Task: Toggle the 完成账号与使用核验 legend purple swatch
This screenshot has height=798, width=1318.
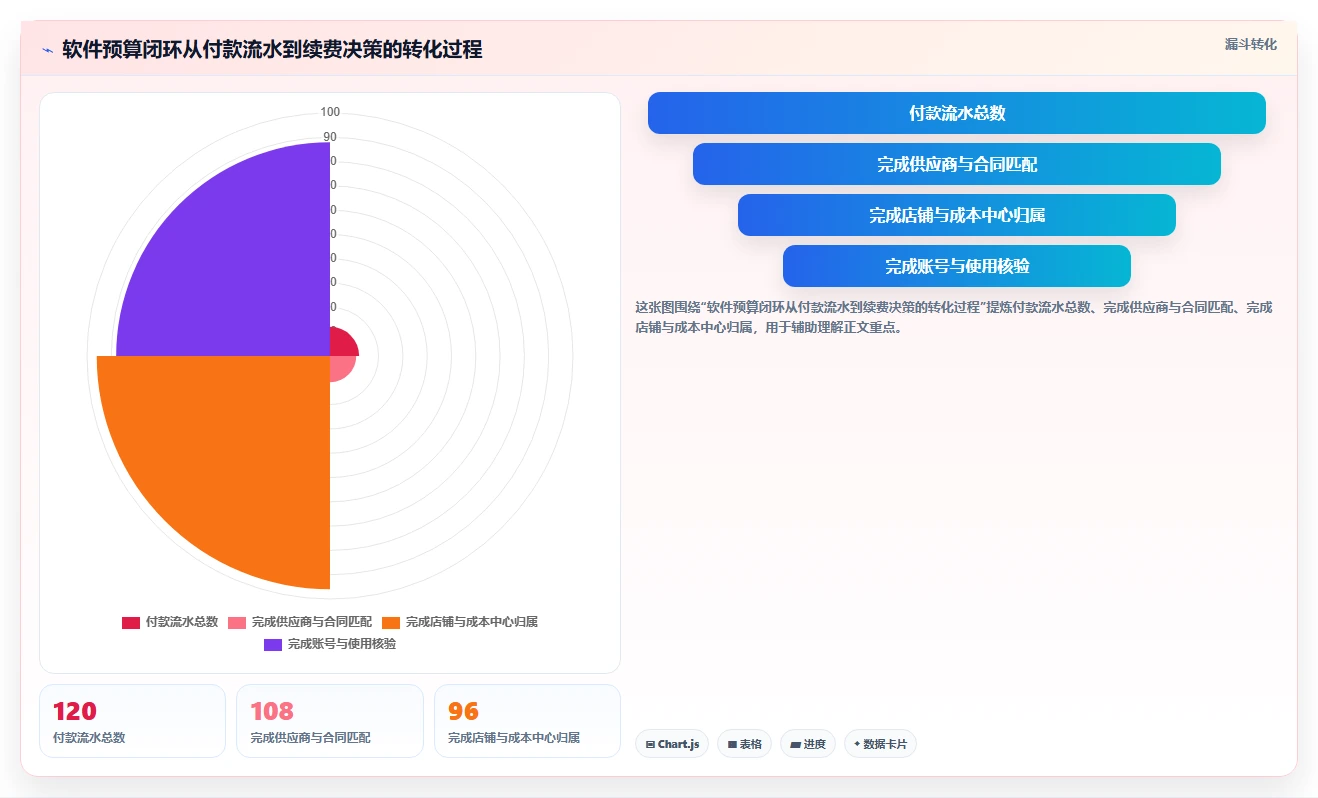Action: 273,645
